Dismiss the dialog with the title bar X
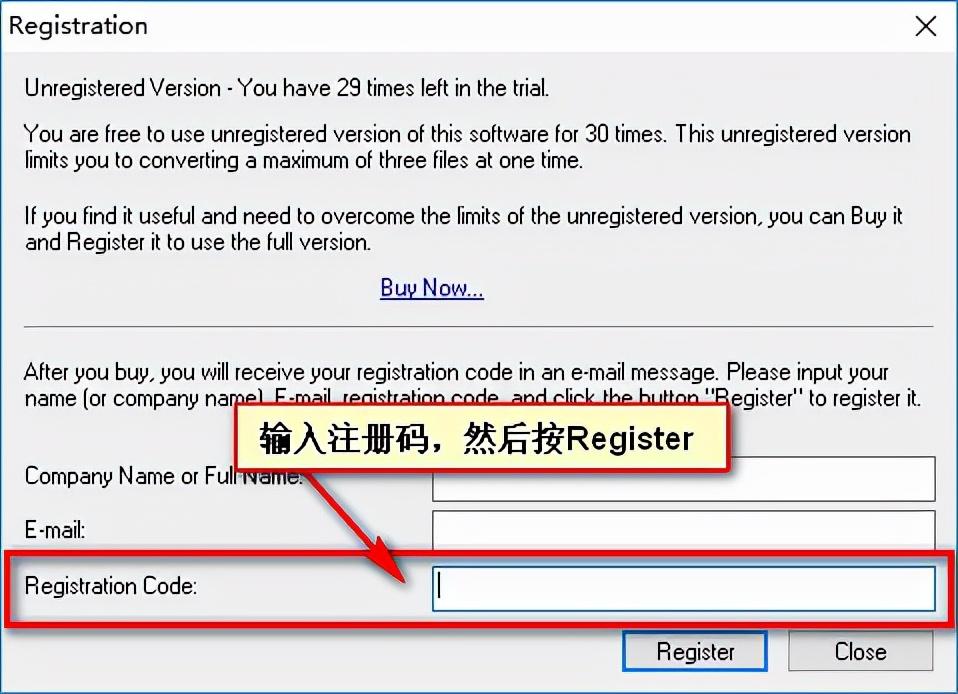The width and height of the screenshot is (958, 694). click(926, 26)
